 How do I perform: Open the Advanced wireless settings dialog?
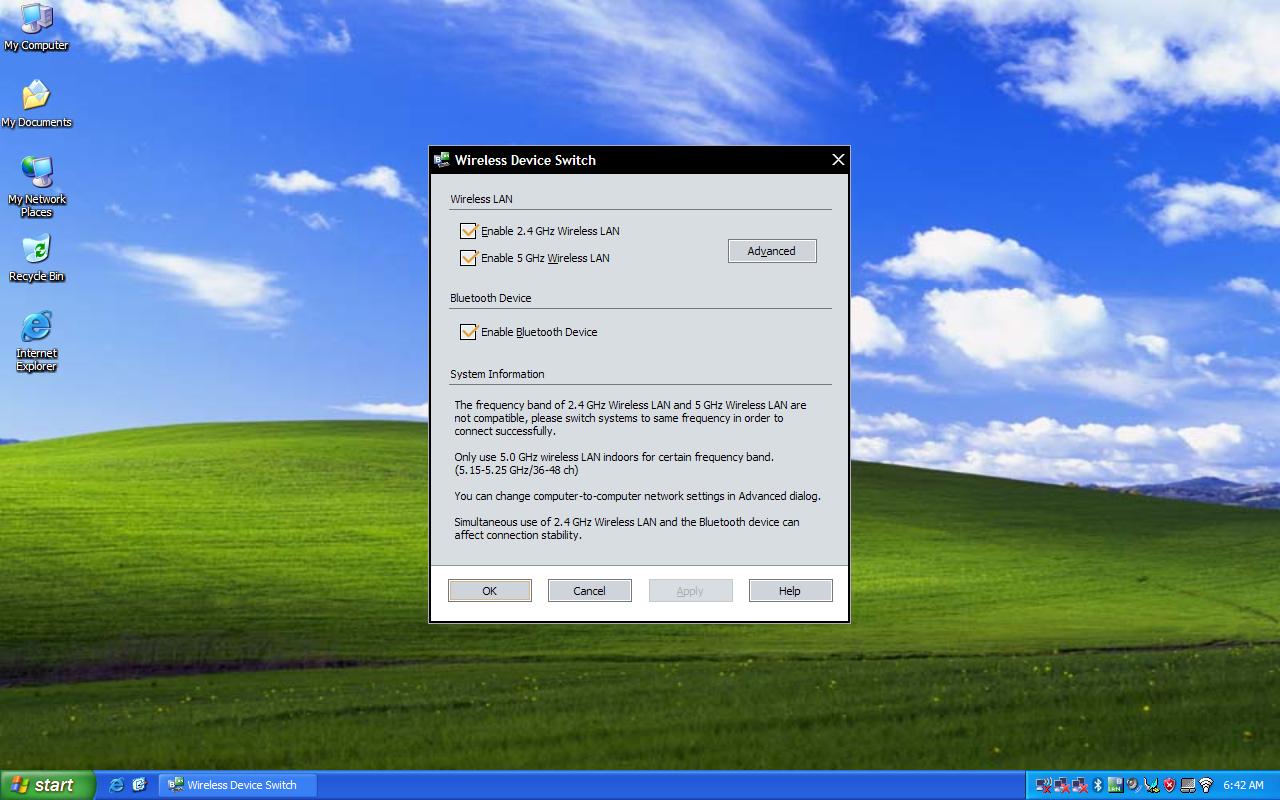click(x=772, y=251)
